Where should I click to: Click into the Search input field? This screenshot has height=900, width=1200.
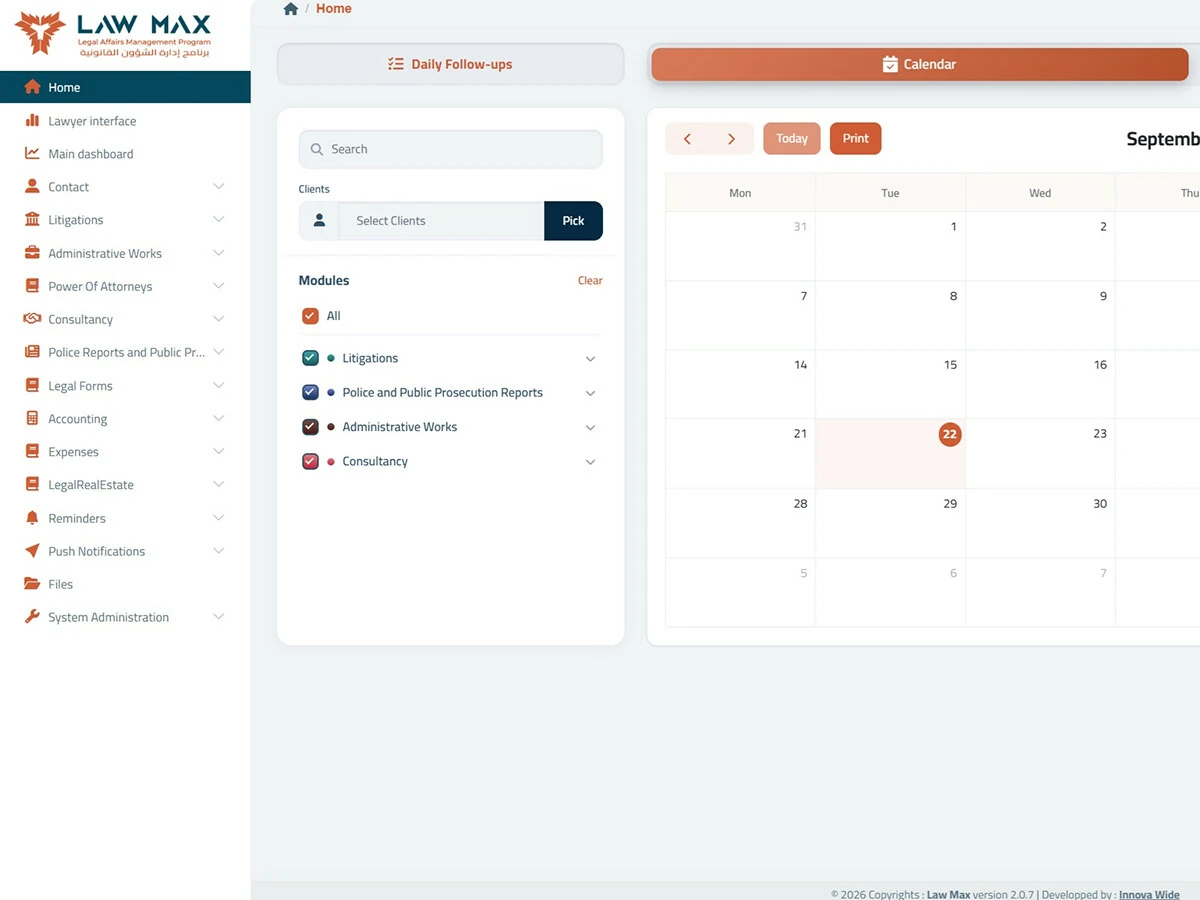(x=450, y=149)
